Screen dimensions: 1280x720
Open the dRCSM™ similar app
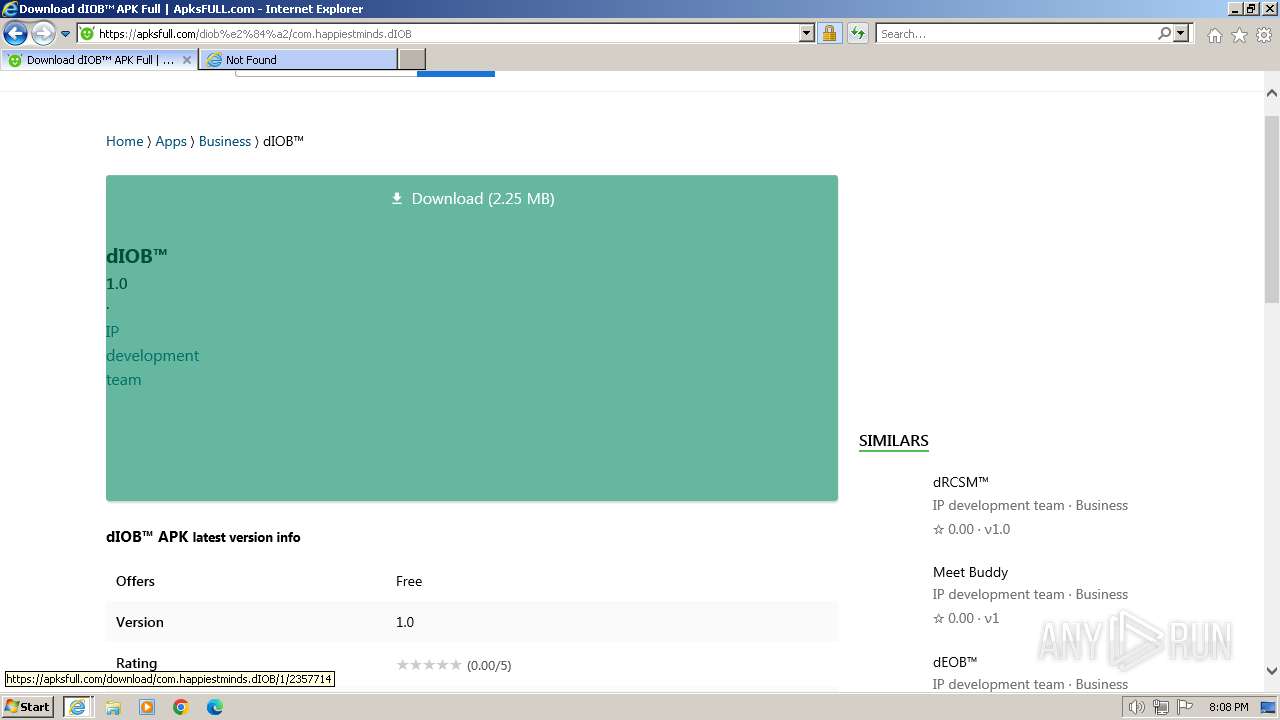961,482
